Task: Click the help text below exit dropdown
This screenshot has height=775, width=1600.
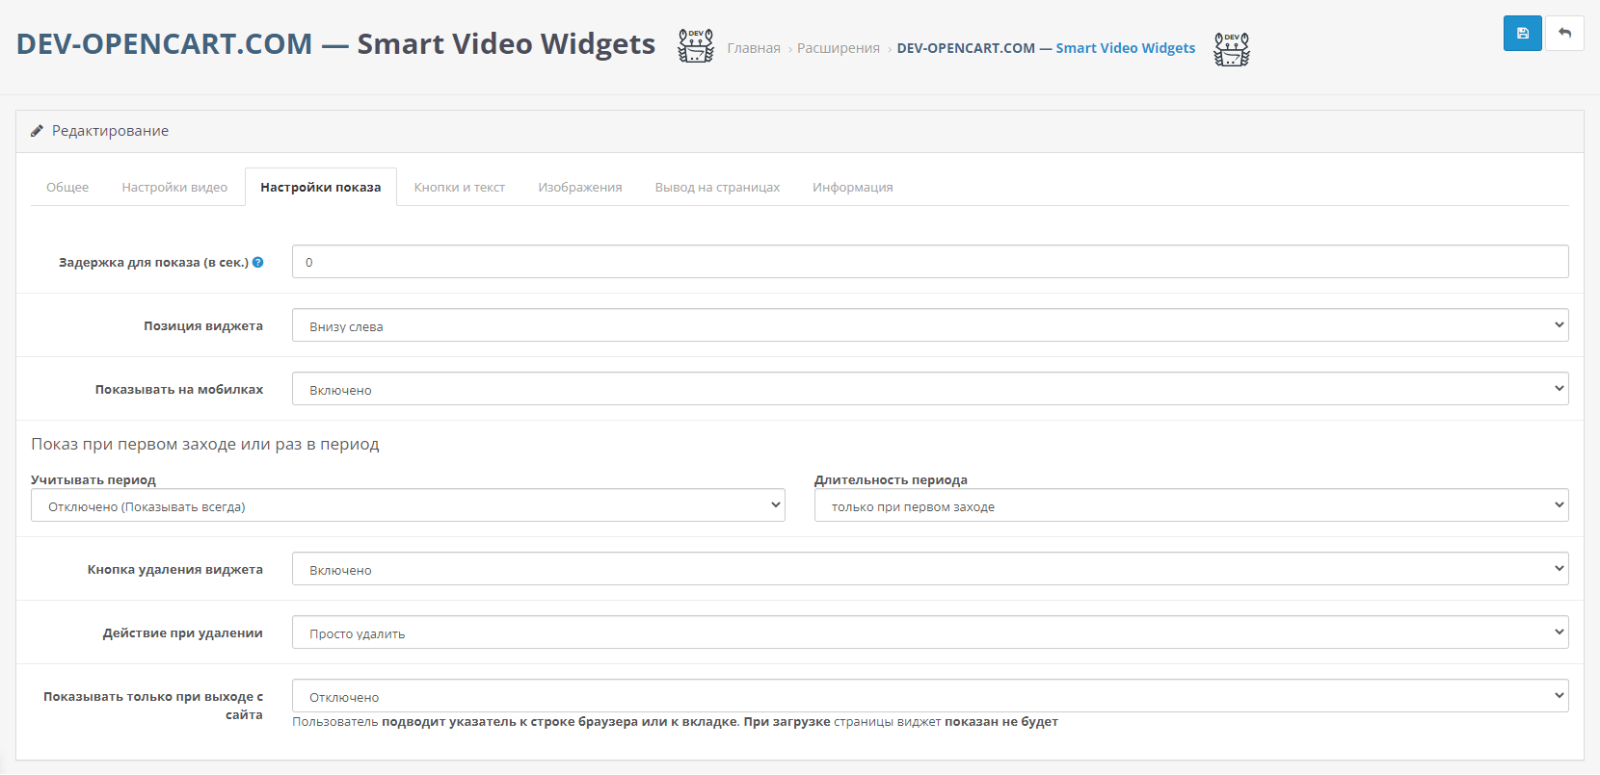Action: coord(675,722)
